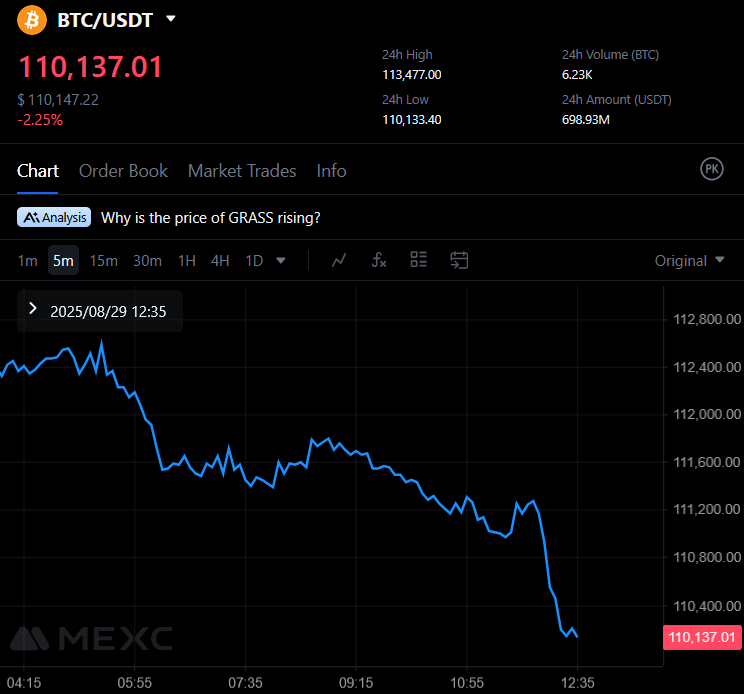
Task: Switch to line chart type icon
Action: [339, 260]
